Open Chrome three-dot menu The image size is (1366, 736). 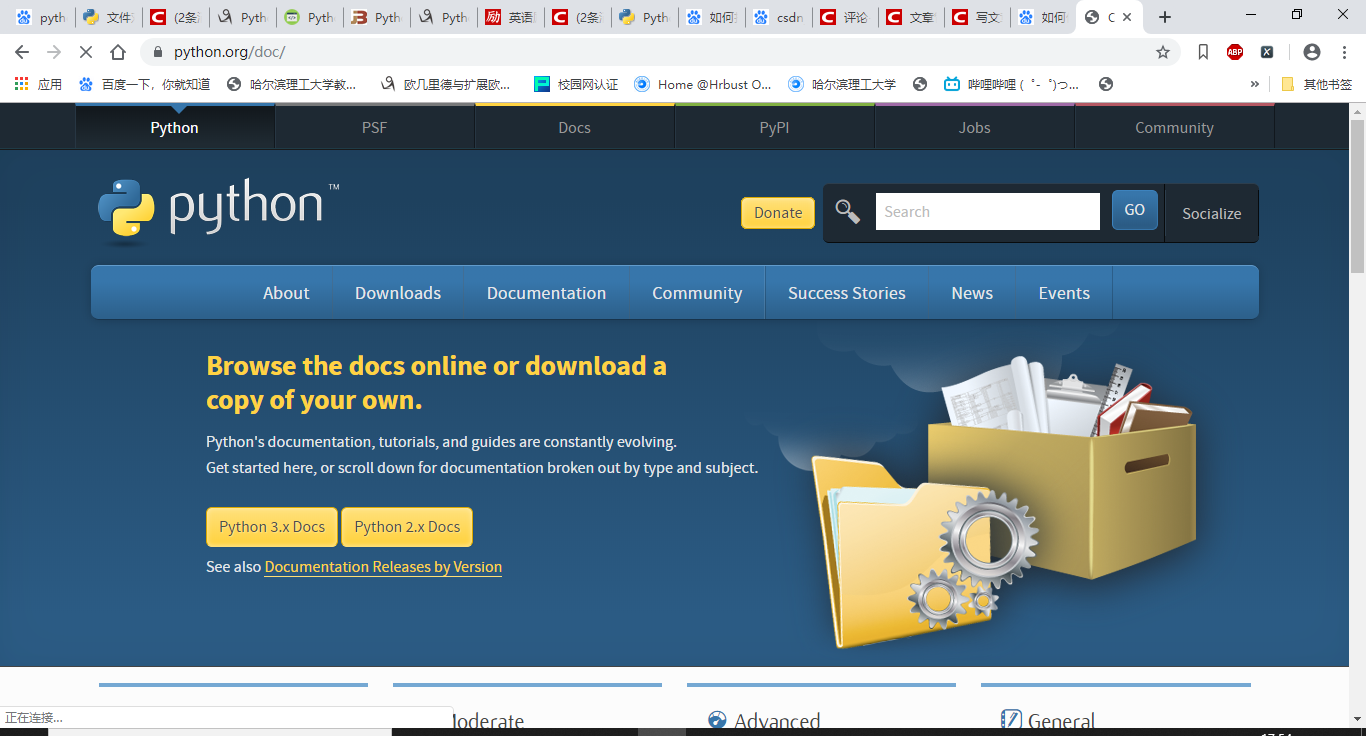click(x=1343, y=52)
